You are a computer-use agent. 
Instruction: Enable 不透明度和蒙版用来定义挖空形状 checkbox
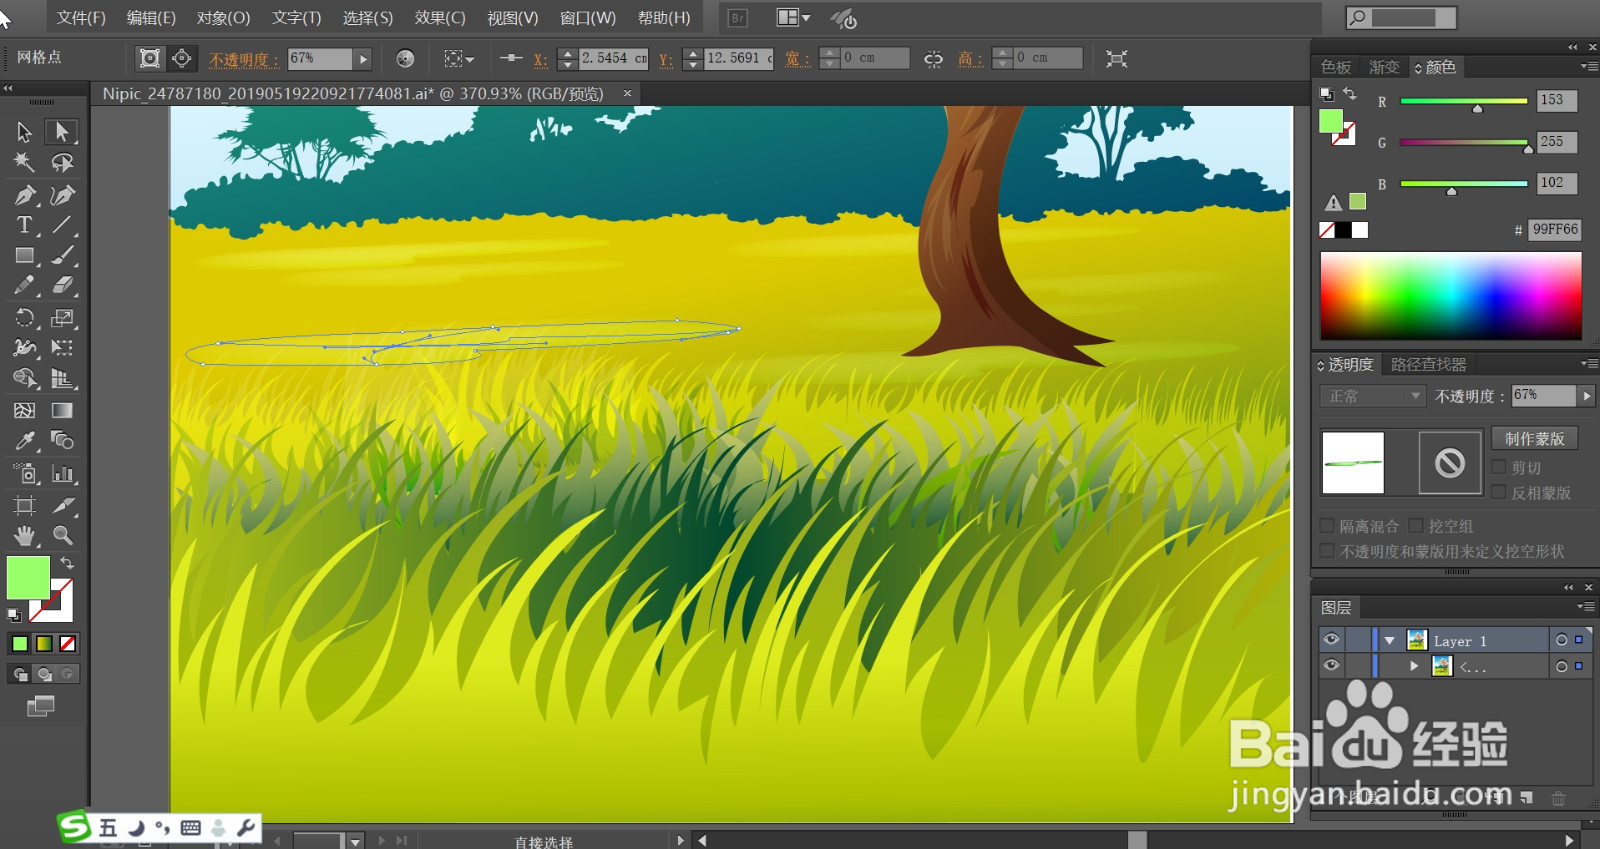pyautogui.click(x=1327, y=551)
